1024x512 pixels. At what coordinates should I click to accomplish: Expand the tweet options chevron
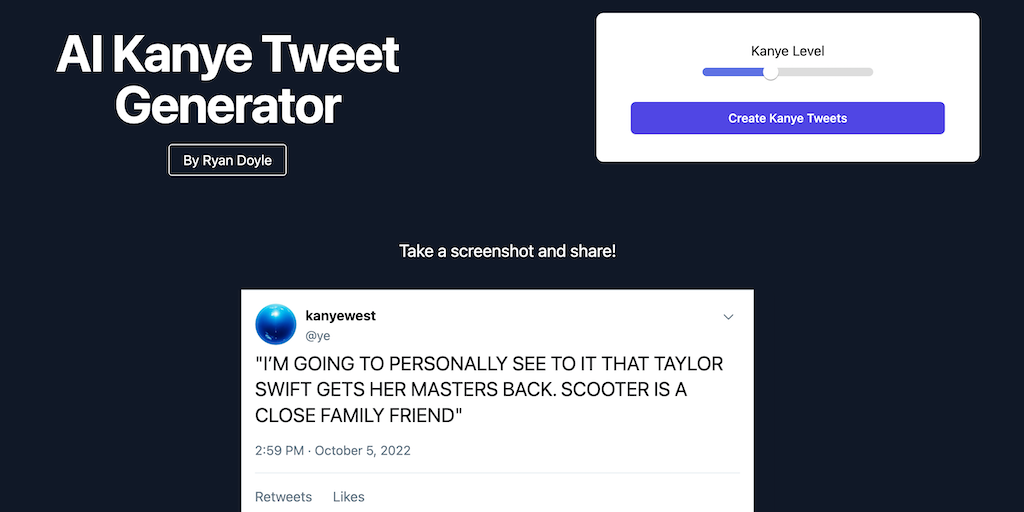point(728,317)
